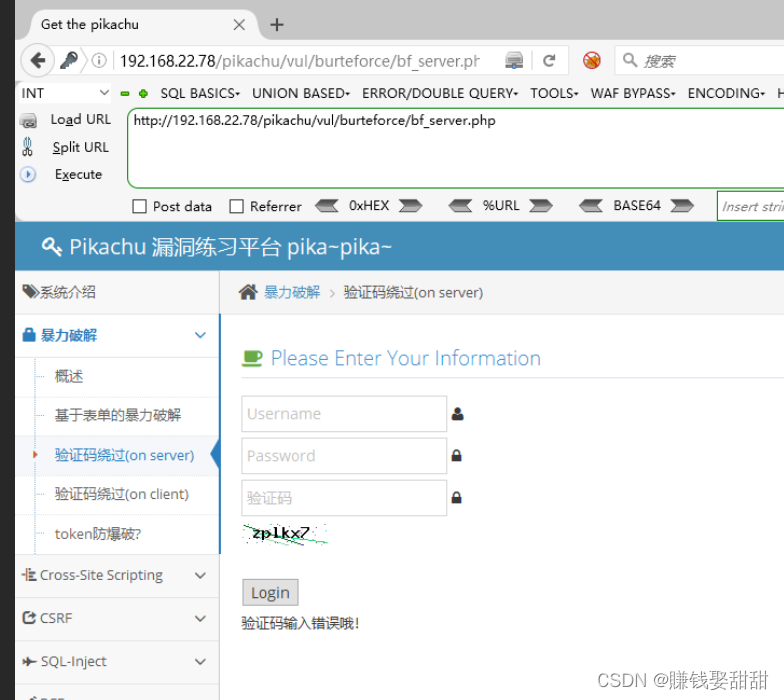Reload the page with the refresh icon
The image size is (784, 700).
click(x=549, y=60)
